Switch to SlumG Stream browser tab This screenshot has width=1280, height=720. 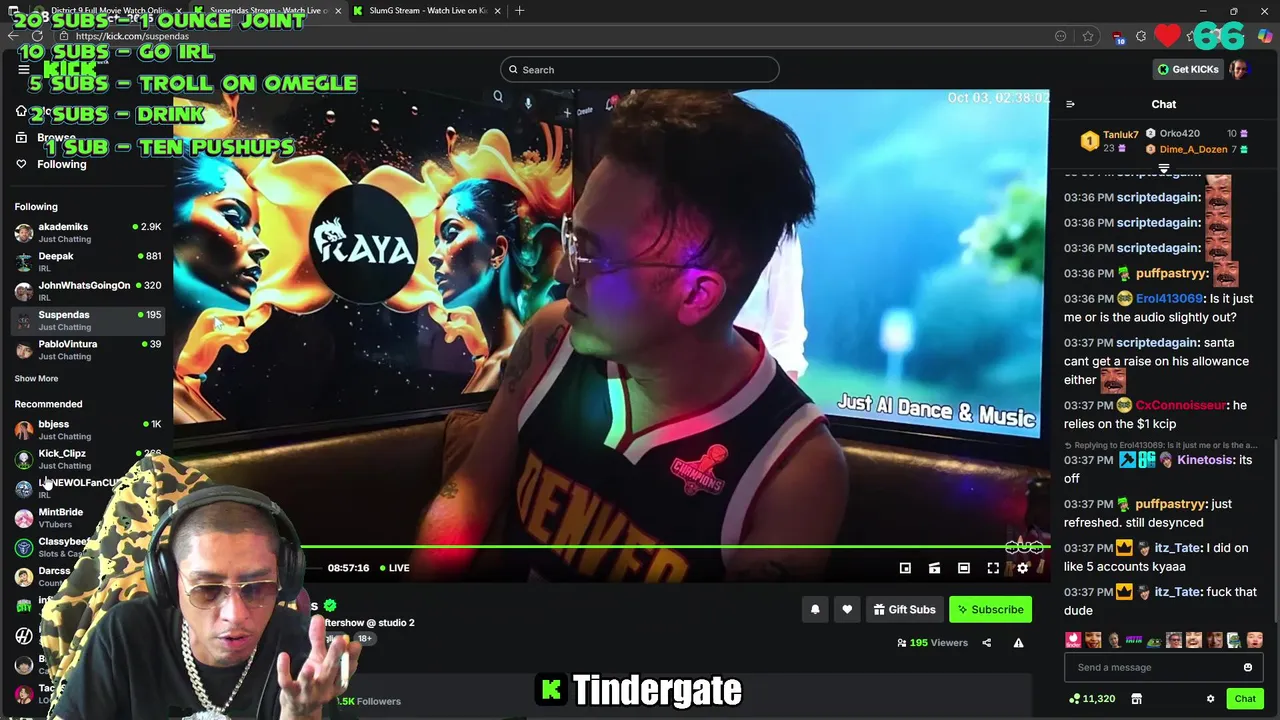tap(428, 11)
